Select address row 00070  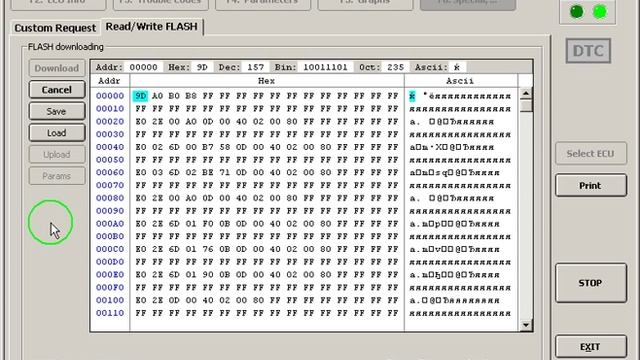coord(110,185)
